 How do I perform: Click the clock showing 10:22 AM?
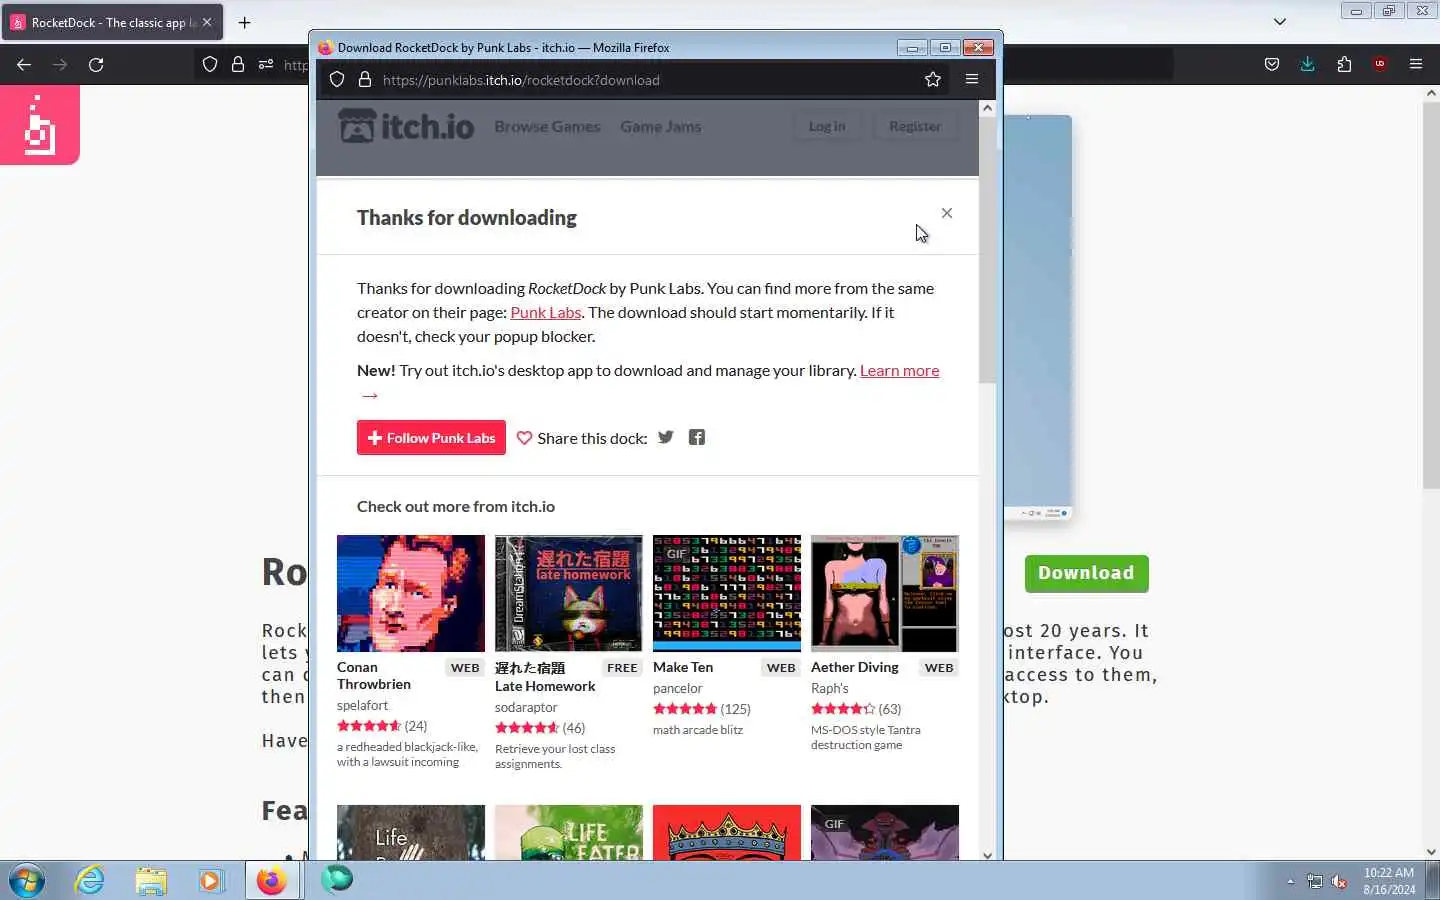point(1389,873)
